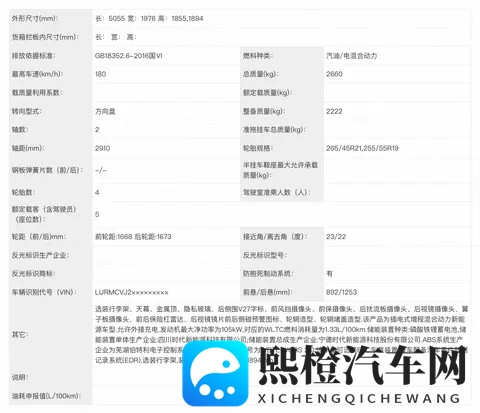Click the 轮胎规格 label

(x=258, y=148)
